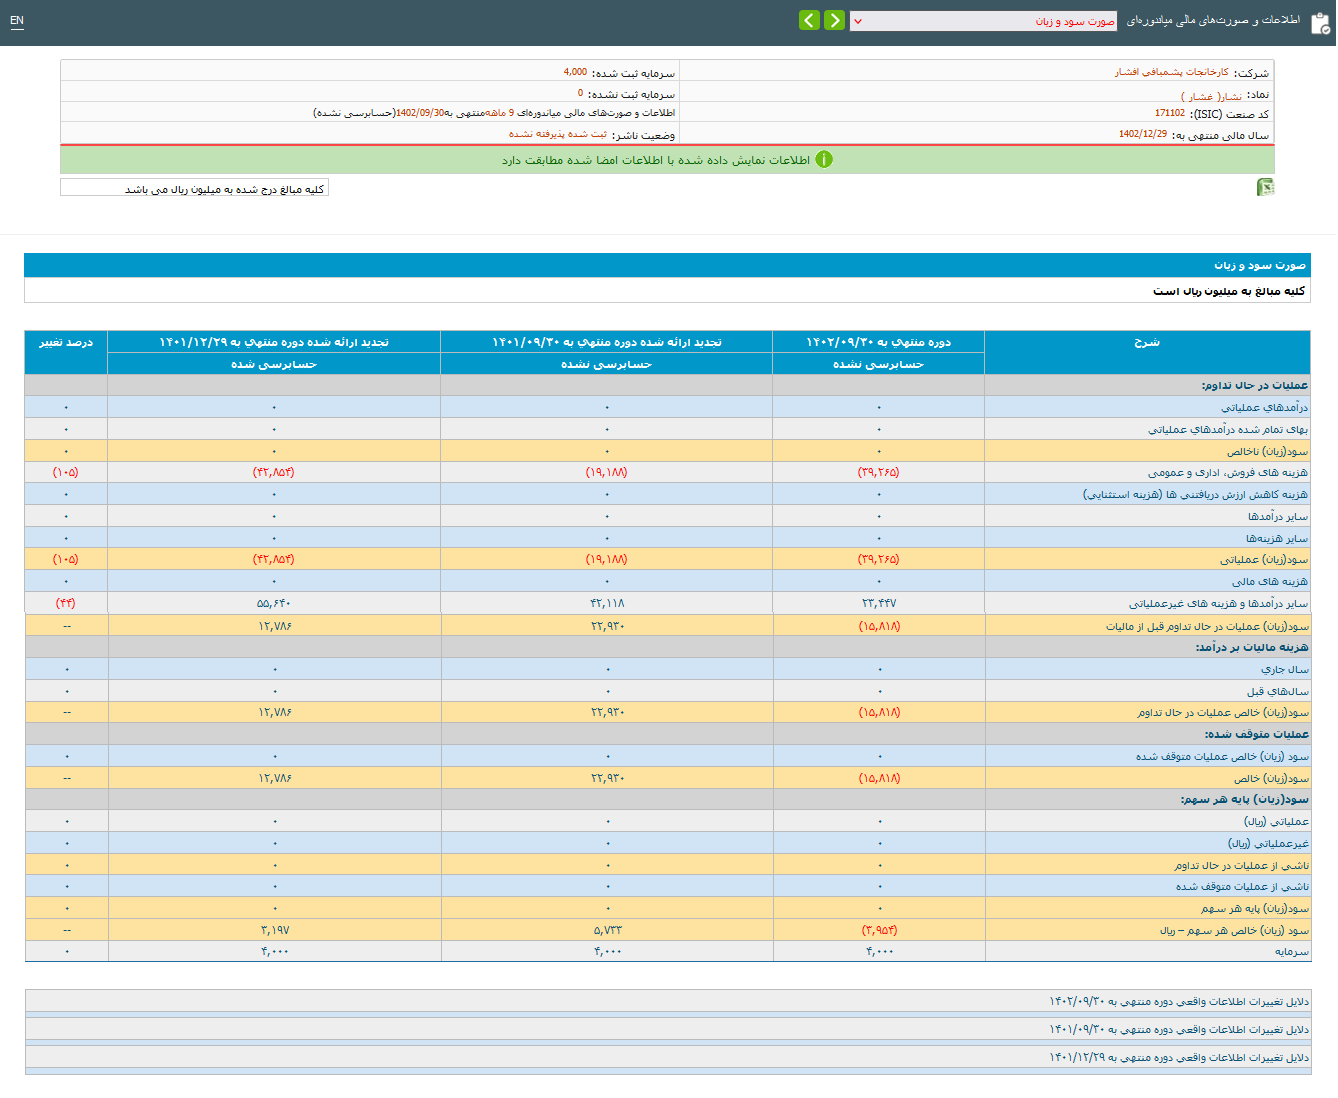This screenshot has height=1098, width=1338.
Task: Click the شرح column header
Action: (x=1147, y=342)
